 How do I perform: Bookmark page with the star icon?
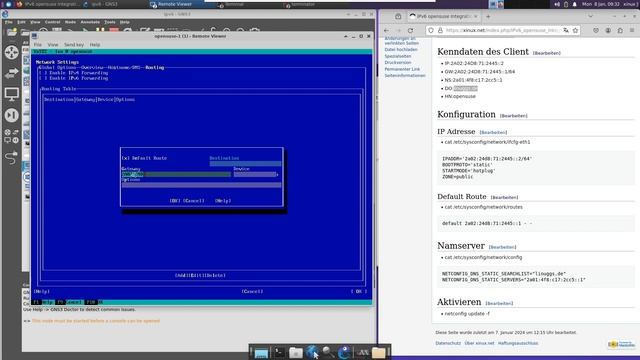(576, 31)
